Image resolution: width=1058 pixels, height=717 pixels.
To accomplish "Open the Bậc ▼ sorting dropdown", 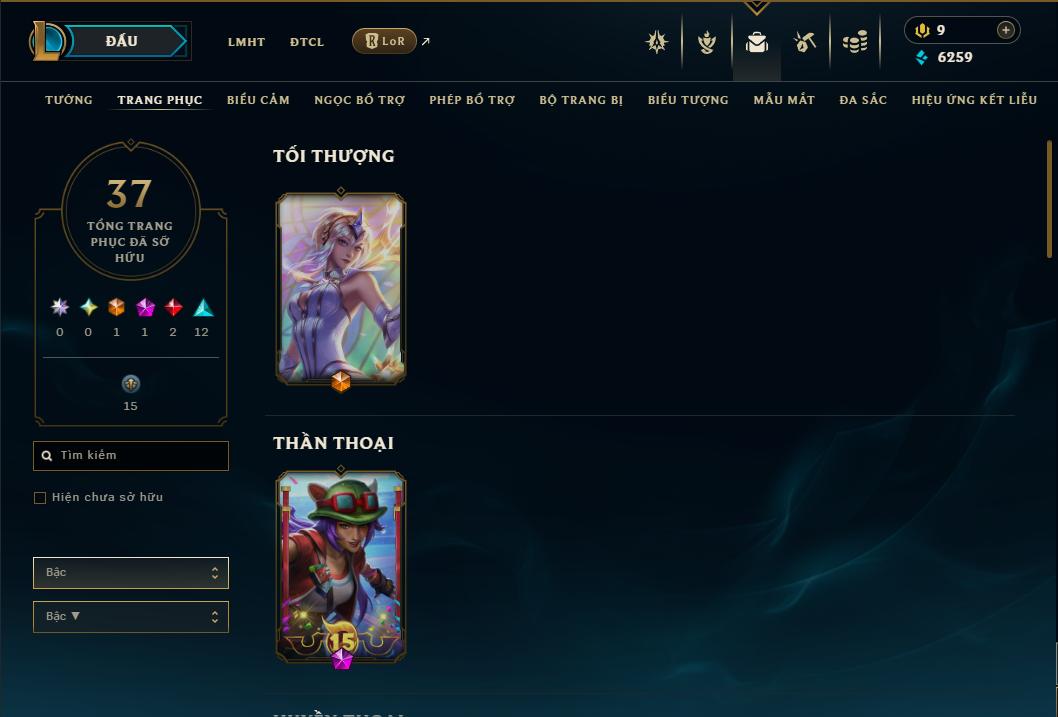I will point(131,616).
